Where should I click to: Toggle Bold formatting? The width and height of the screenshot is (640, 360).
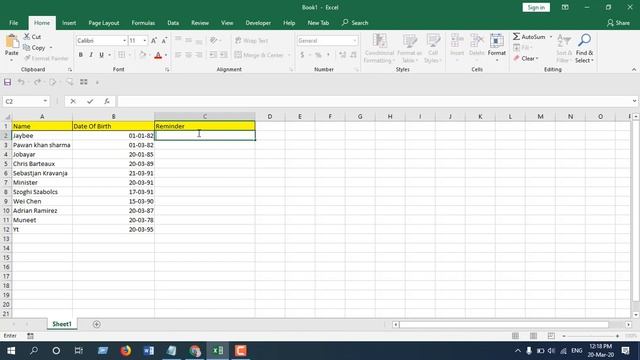click(80, 55)
